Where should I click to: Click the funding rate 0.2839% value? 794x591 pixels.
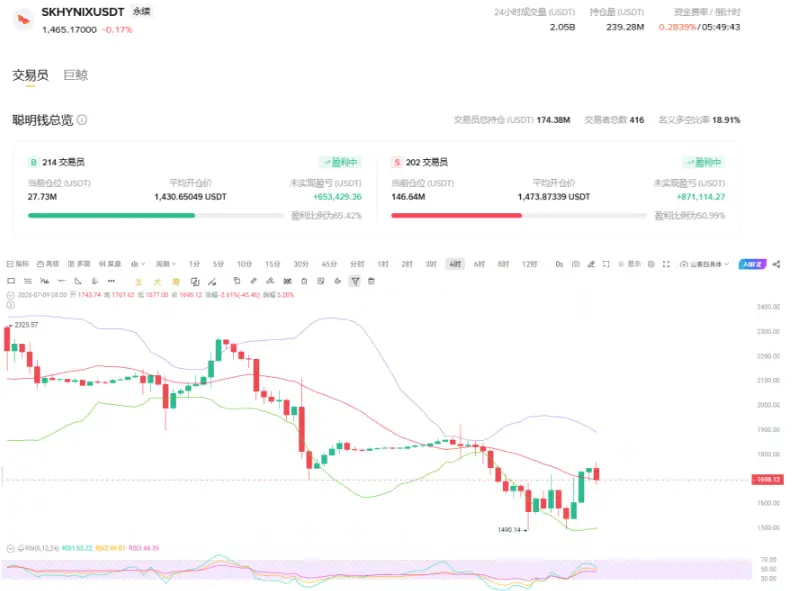pos(678,27)
